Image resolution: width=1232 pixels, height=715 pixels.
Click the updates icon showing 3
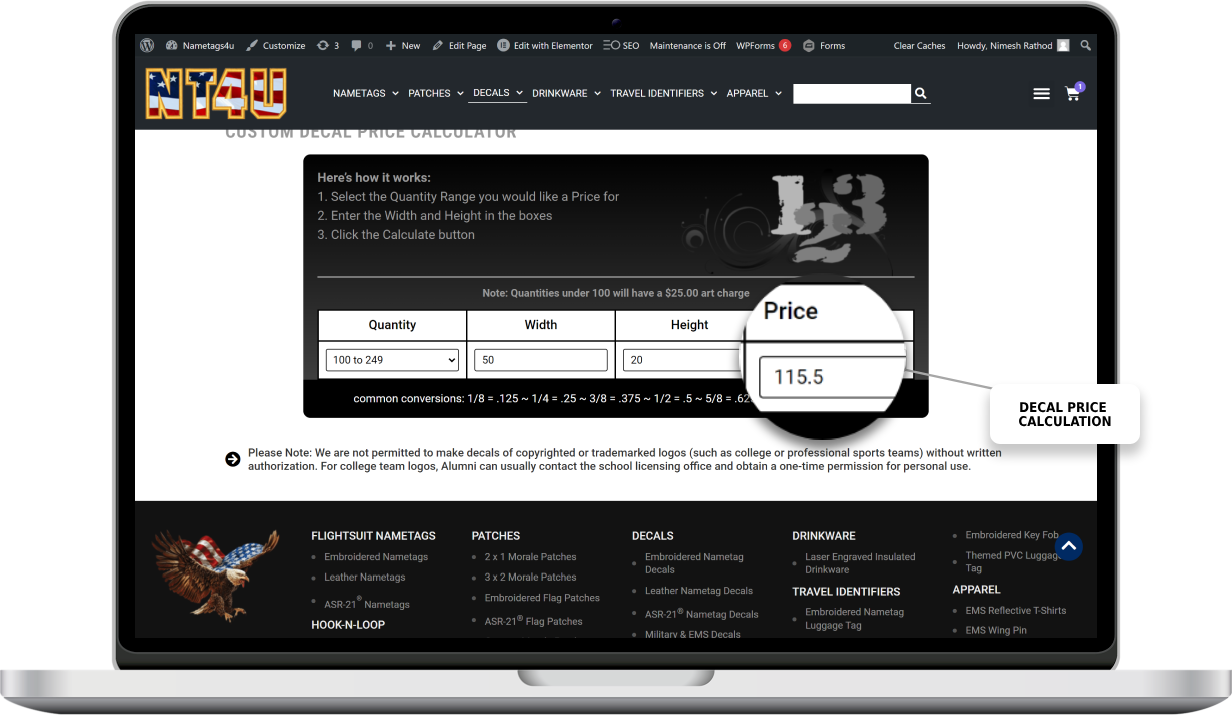click(x=328, y=45)
